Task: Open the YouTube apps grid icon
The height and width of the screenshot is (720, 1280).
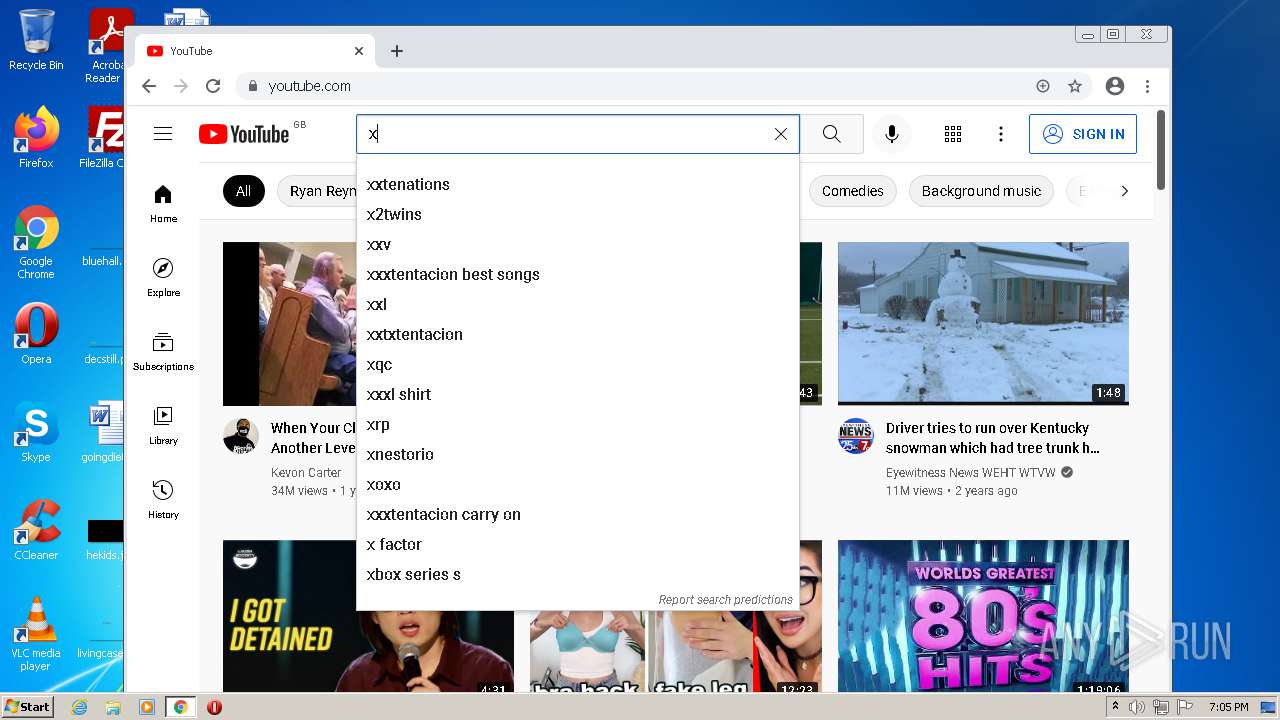Action: (x=953, y=134)
